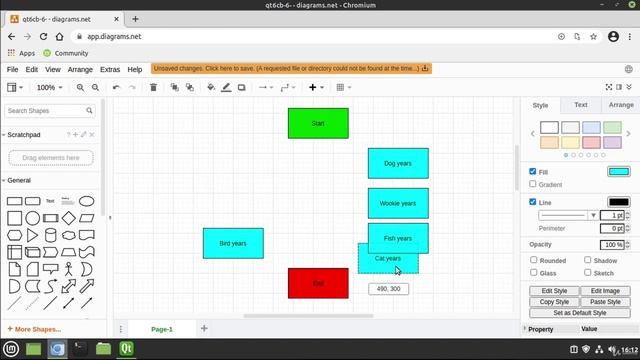This screenshot has width=640, height=360.
Task: Click the Edit Style button
Action: (554, 291)
